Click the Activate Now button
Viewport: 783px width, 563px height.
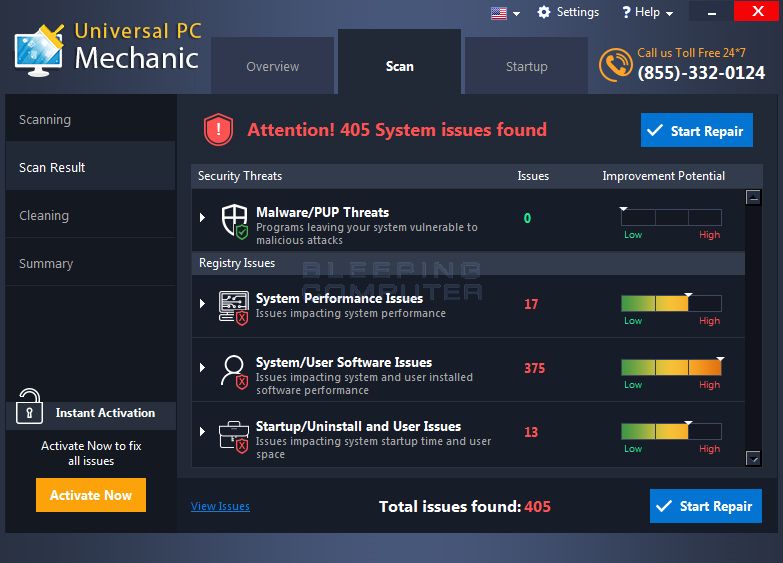[91, 495]
